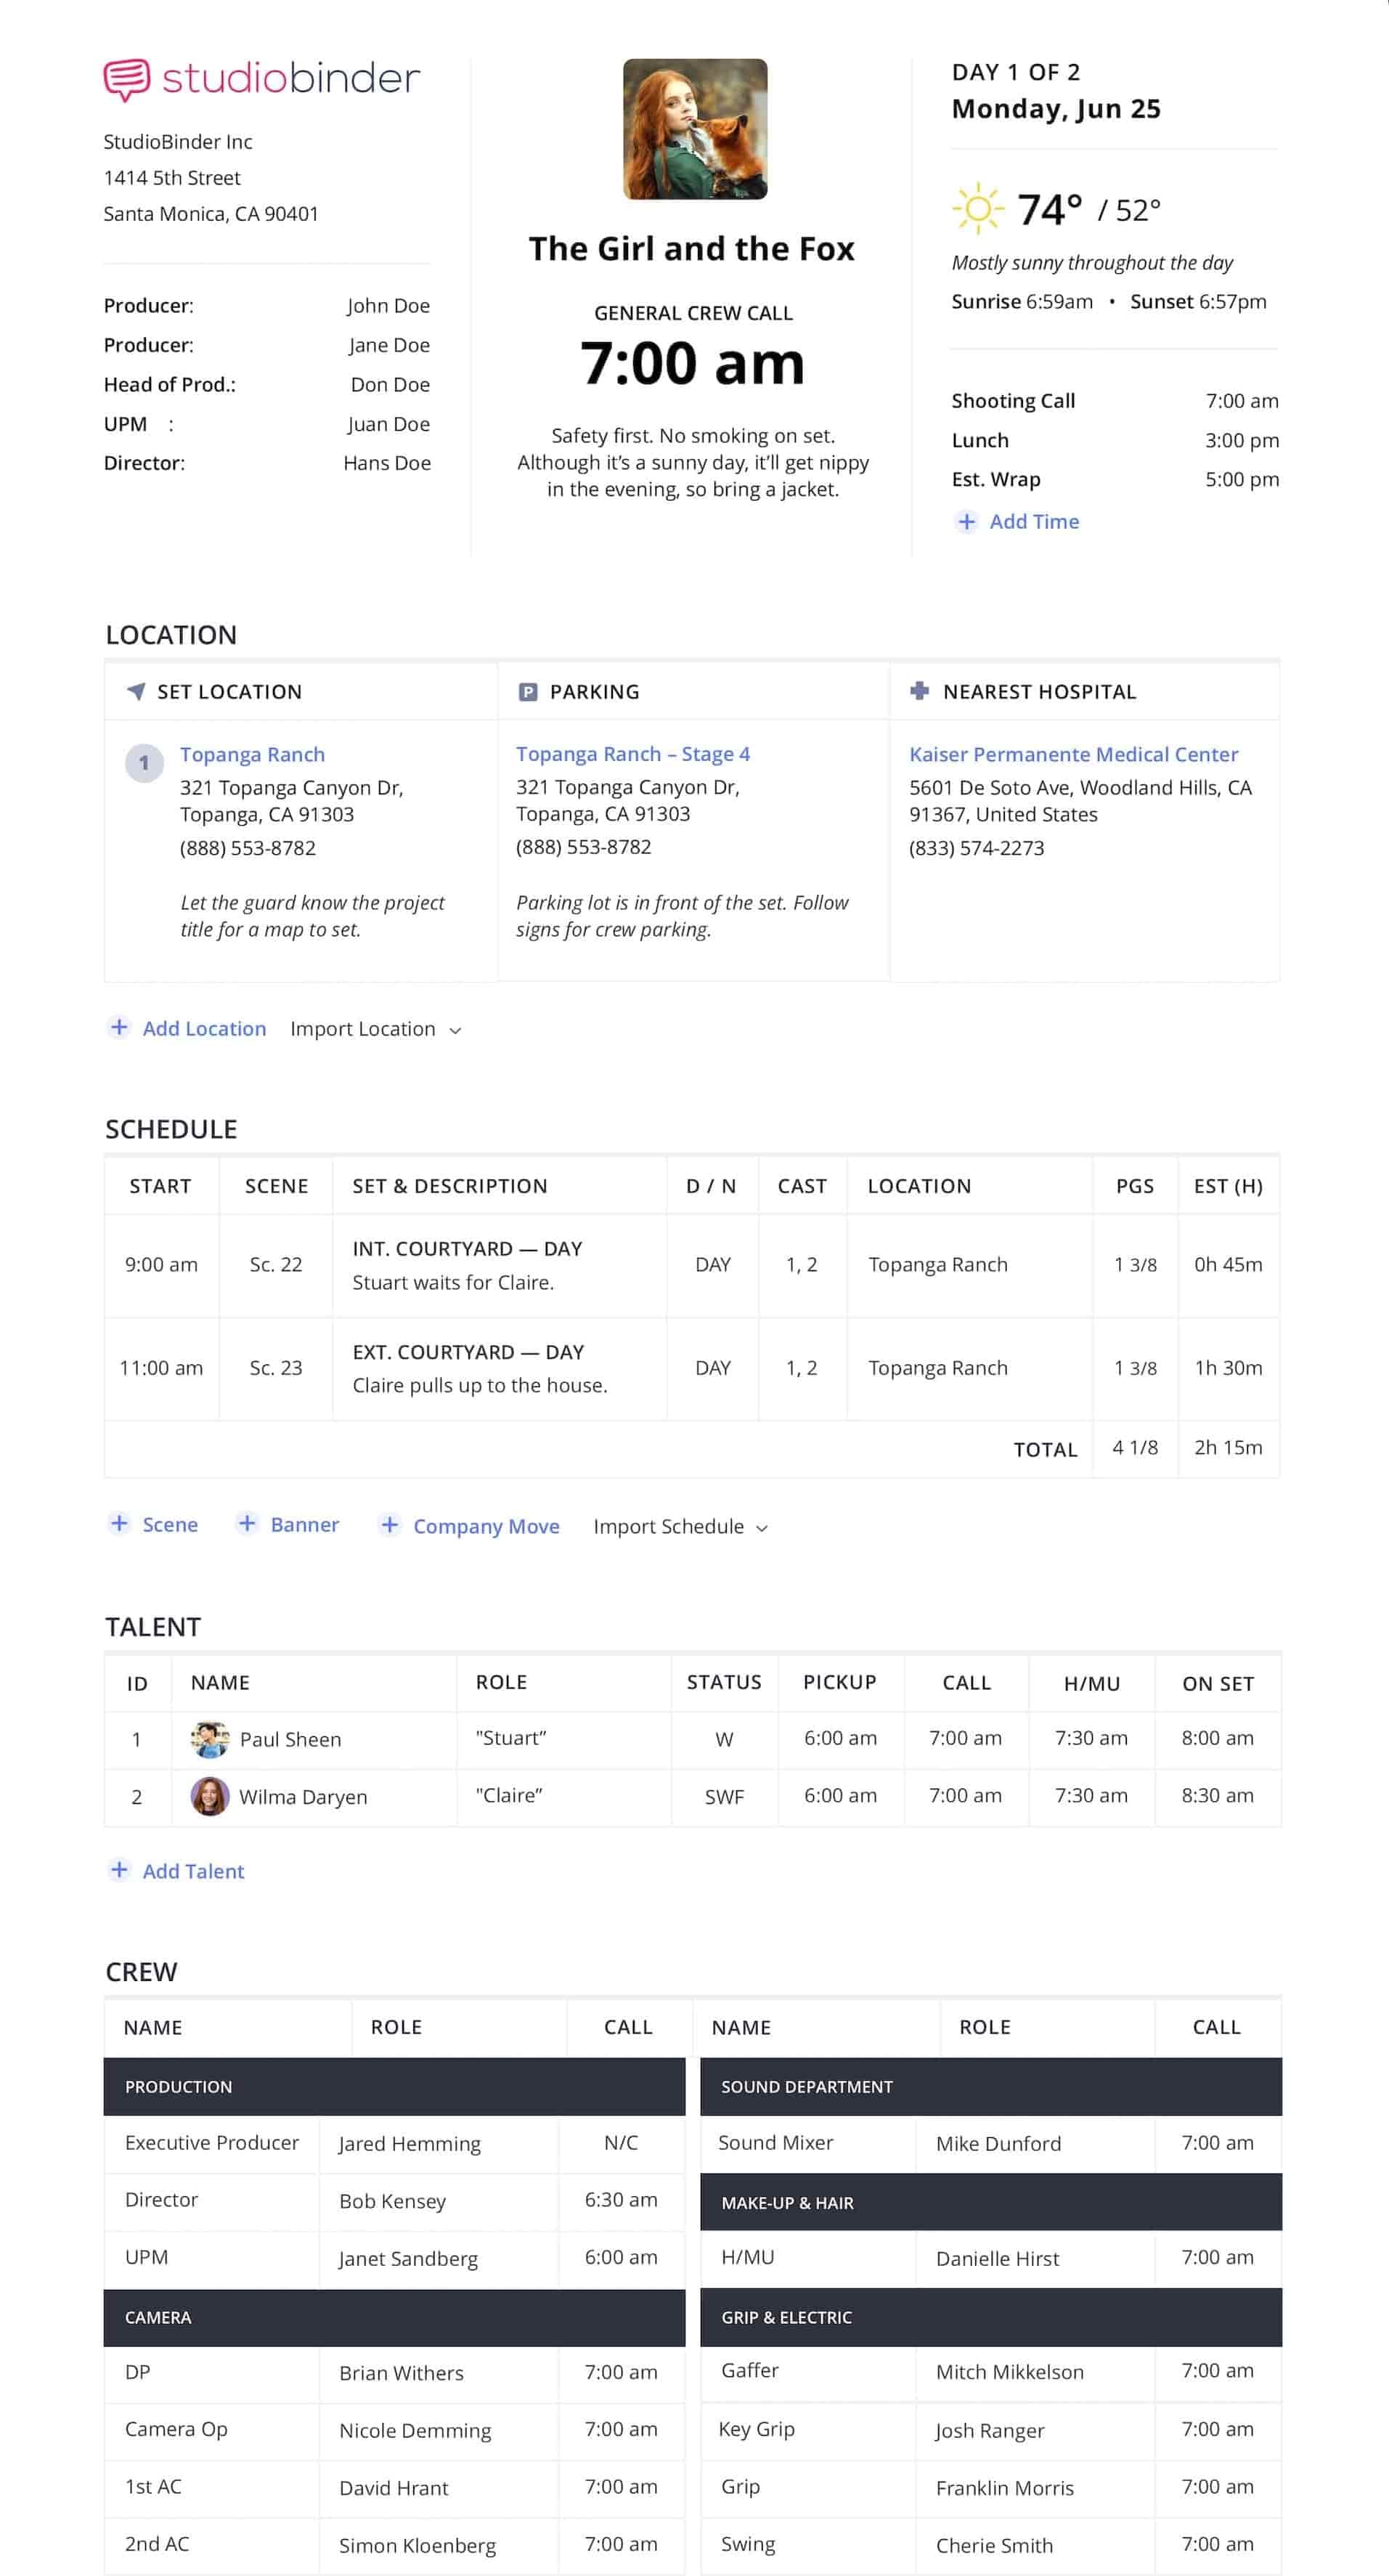Follow the Topanga Ranch – Stage 4 link
The image size is (1389, 2576).
632,754
